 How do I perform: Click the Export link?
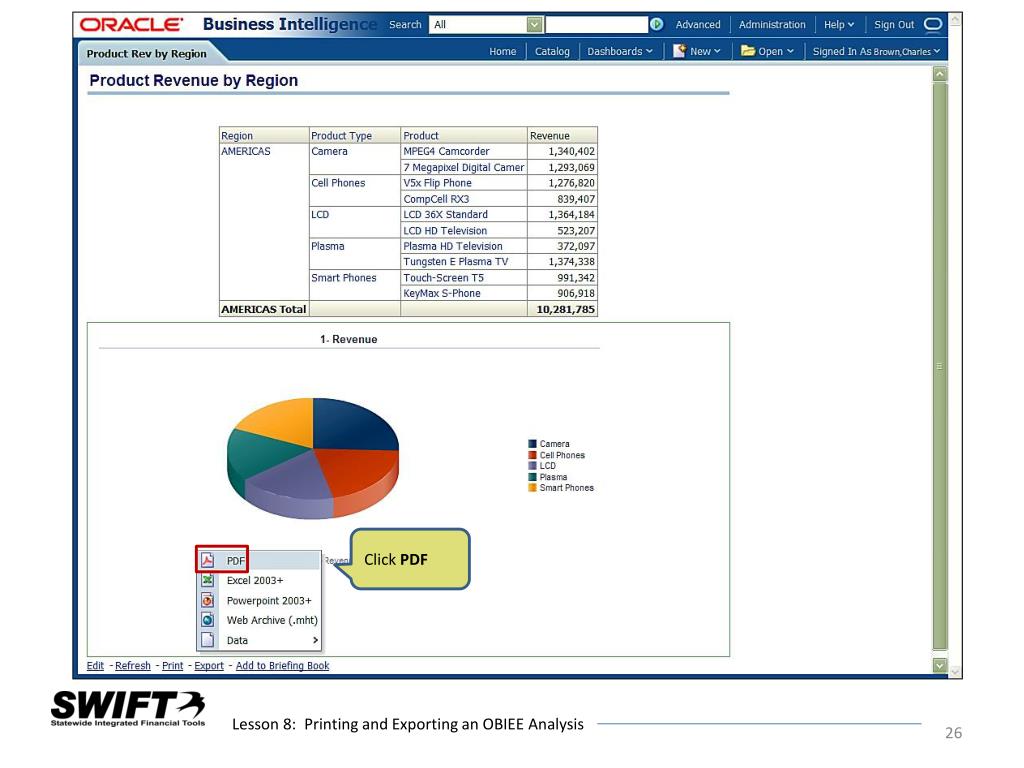tap(209, 665)
